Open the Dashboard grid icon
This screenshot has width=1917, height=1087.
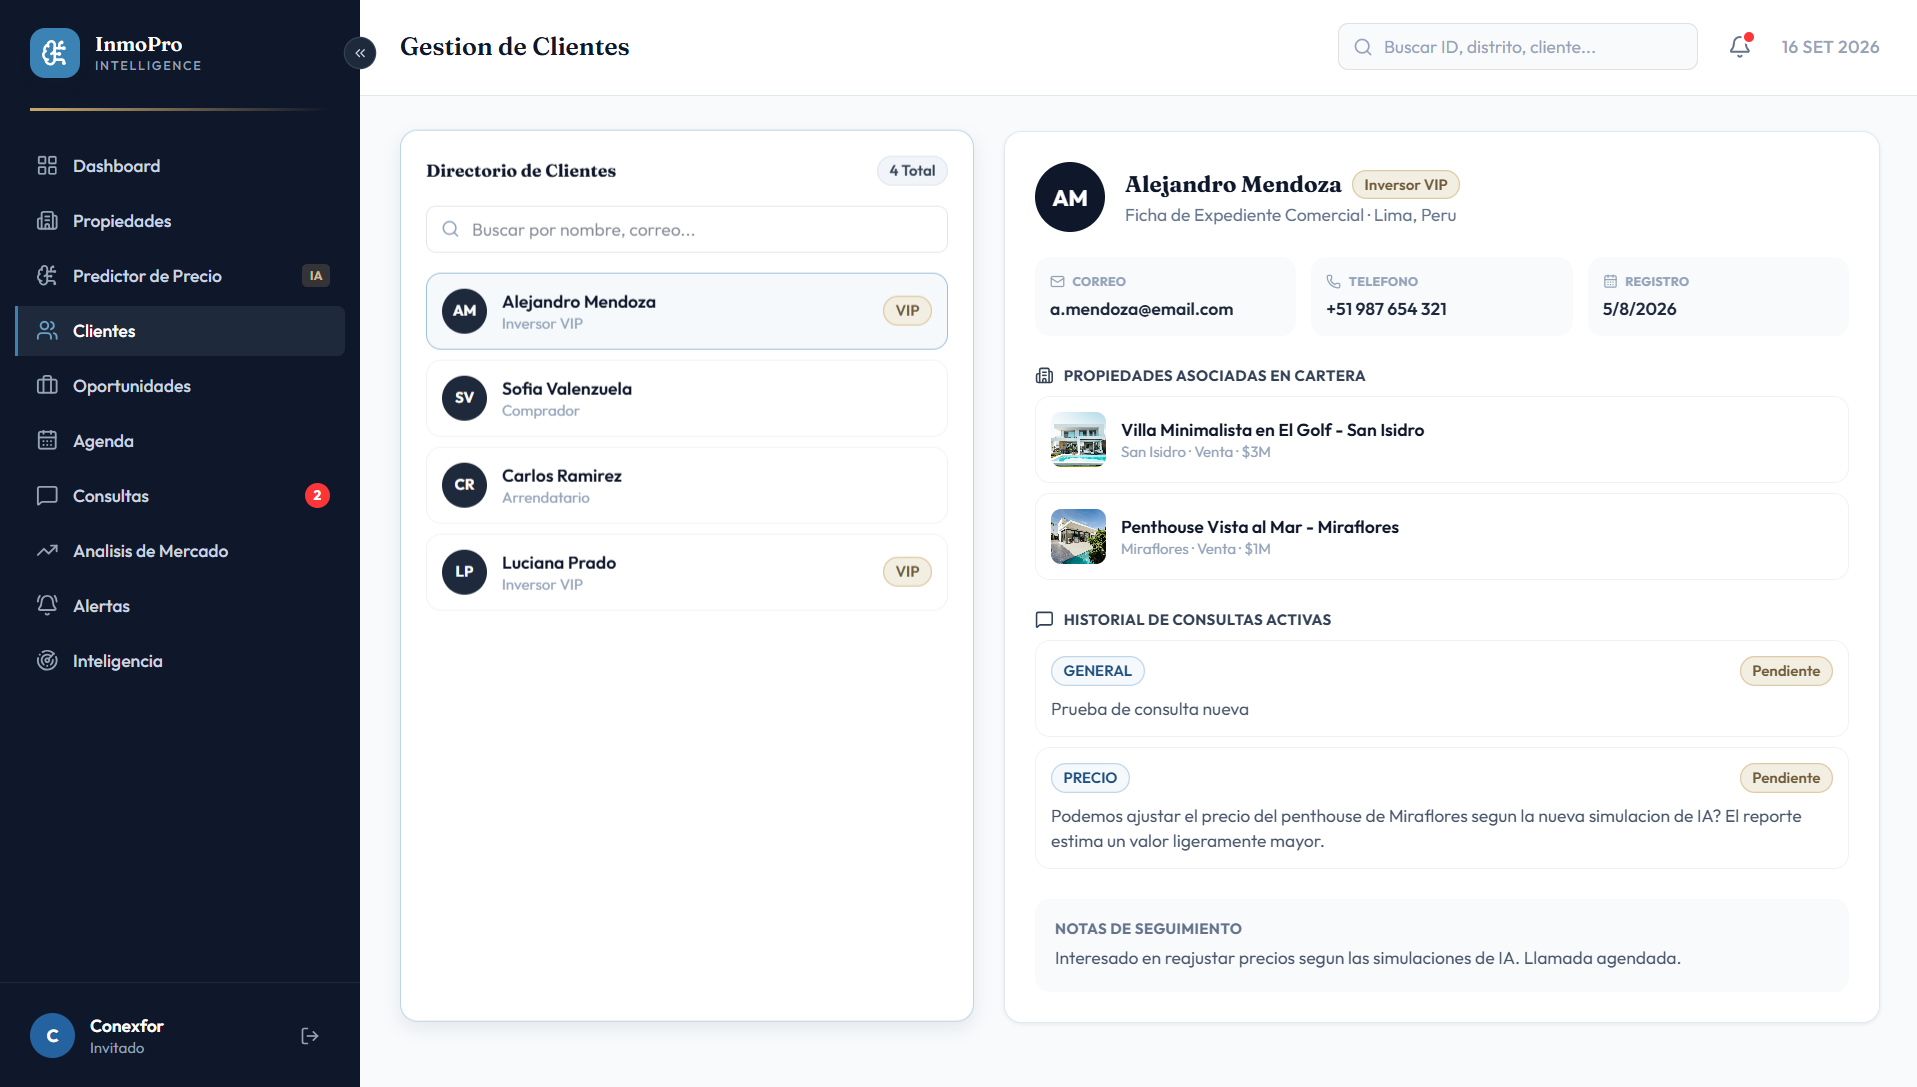pos(47,166)
